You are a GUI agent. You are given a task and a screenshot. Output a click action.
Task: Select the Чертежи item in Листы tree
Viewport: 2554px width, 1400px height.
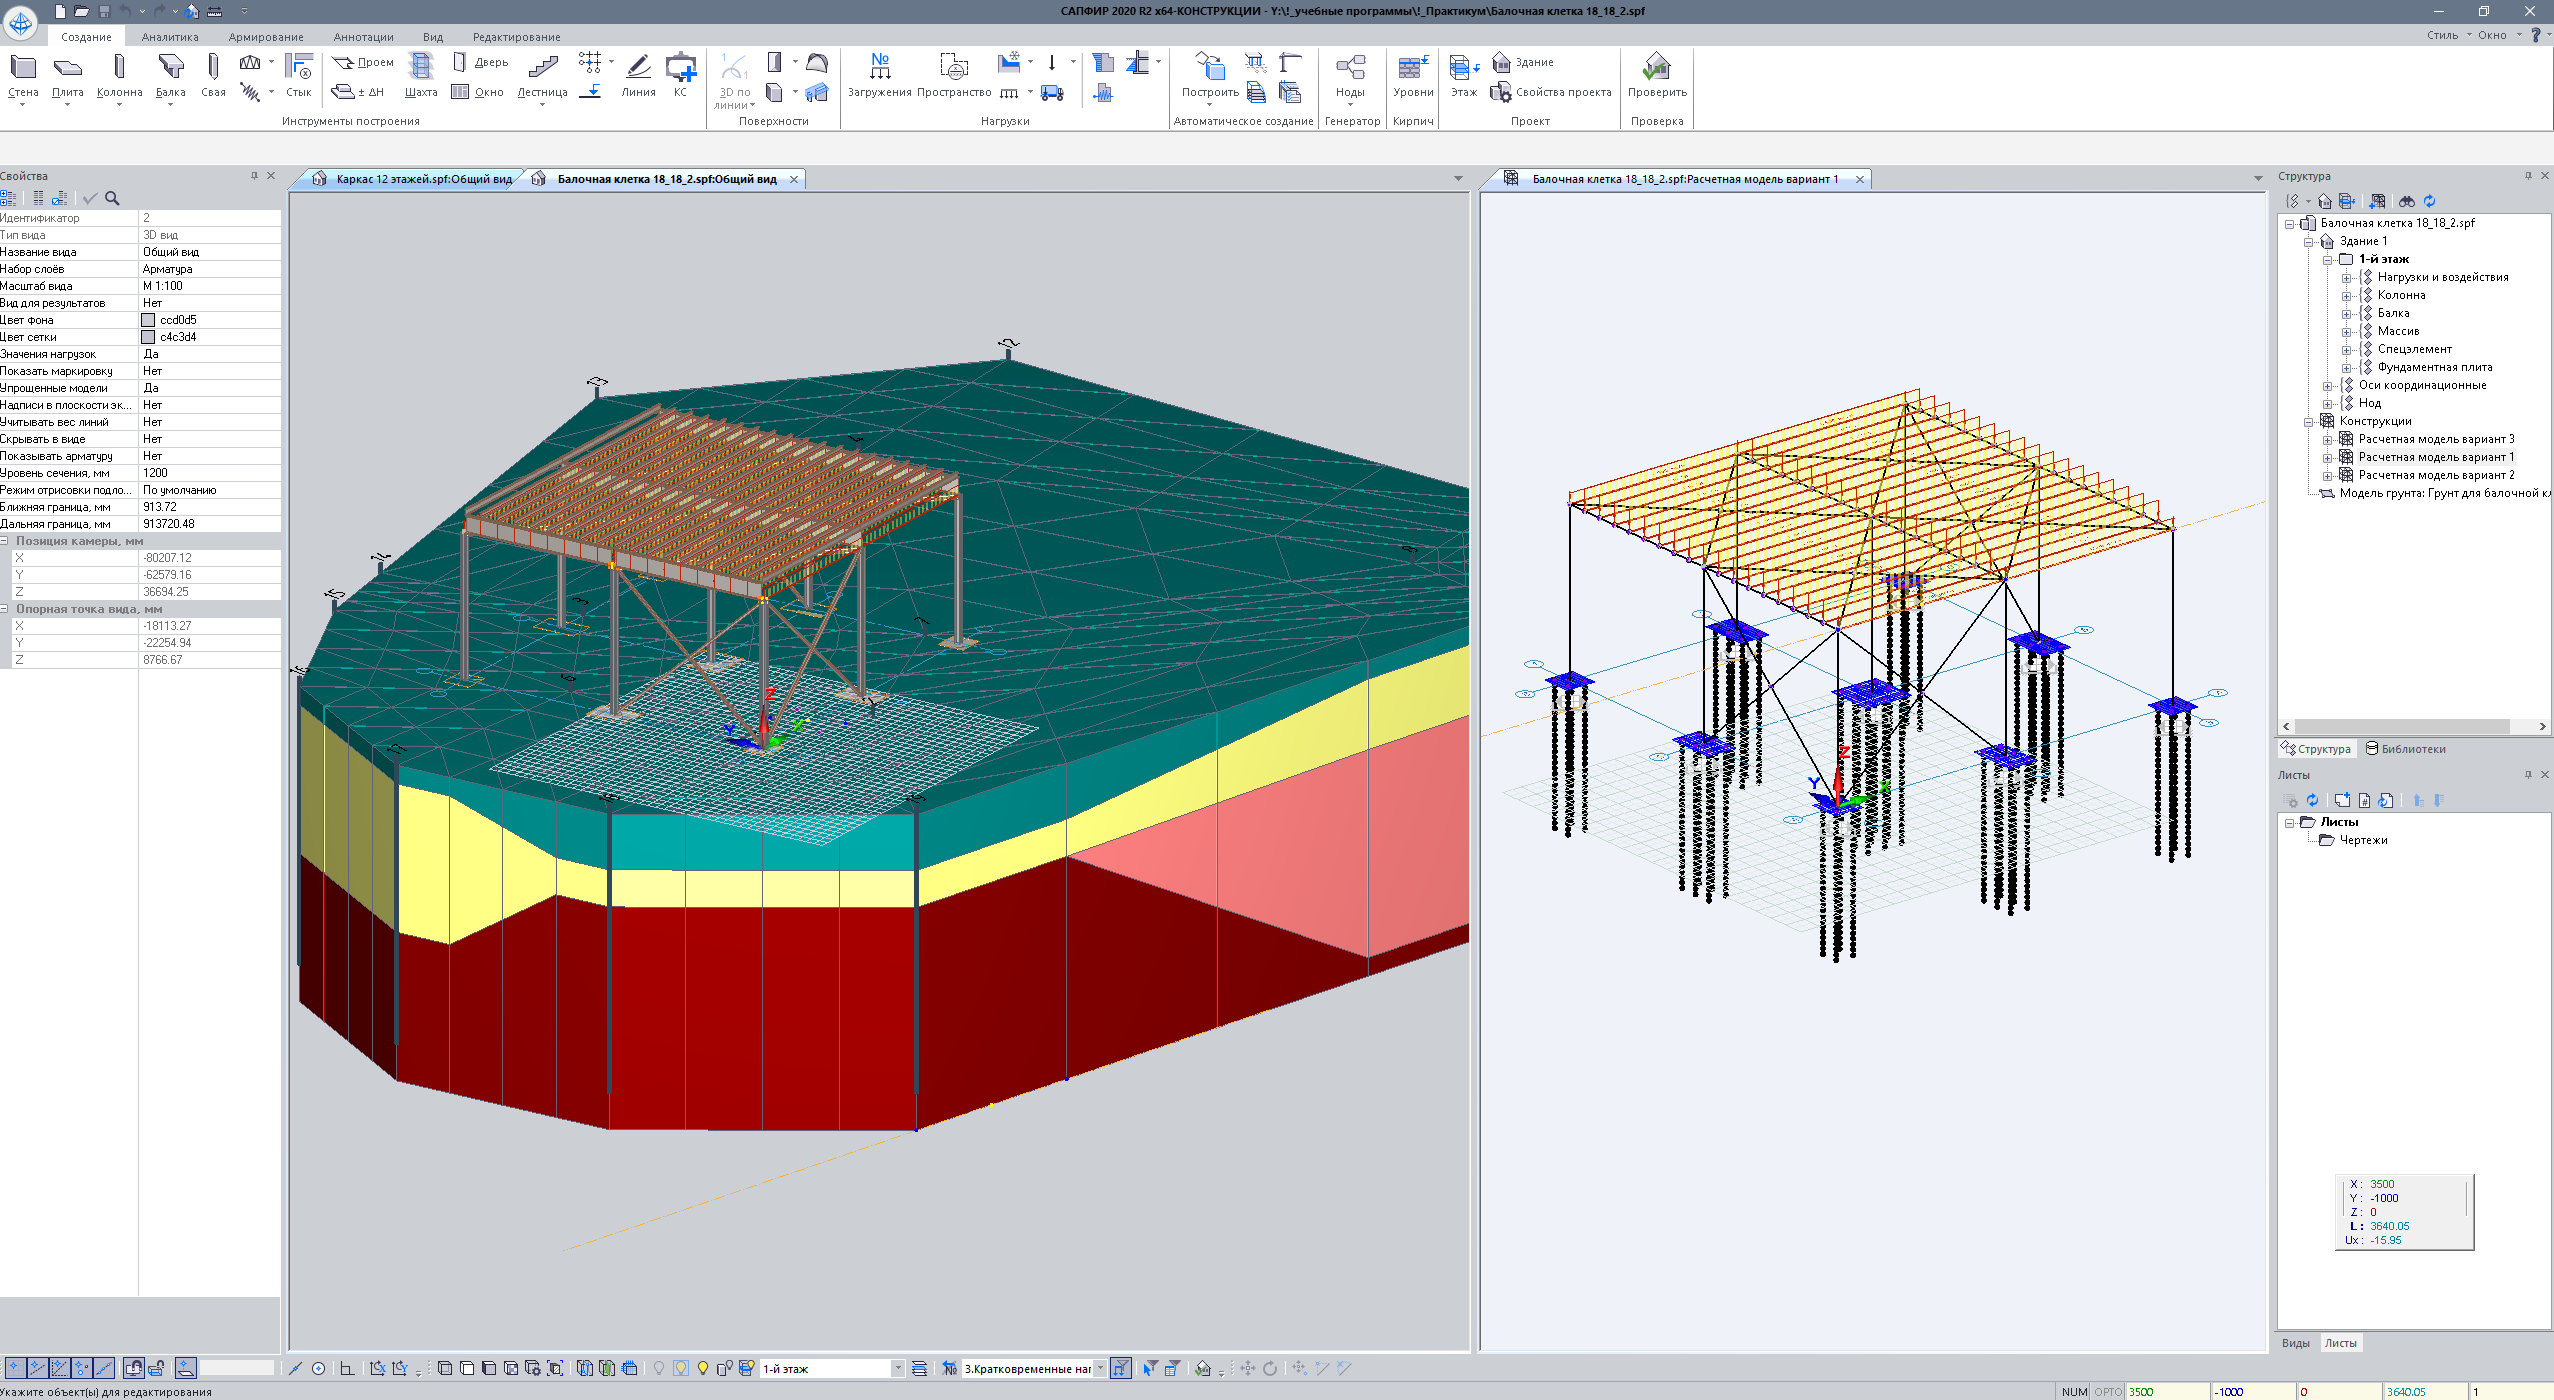(2363, 841)
